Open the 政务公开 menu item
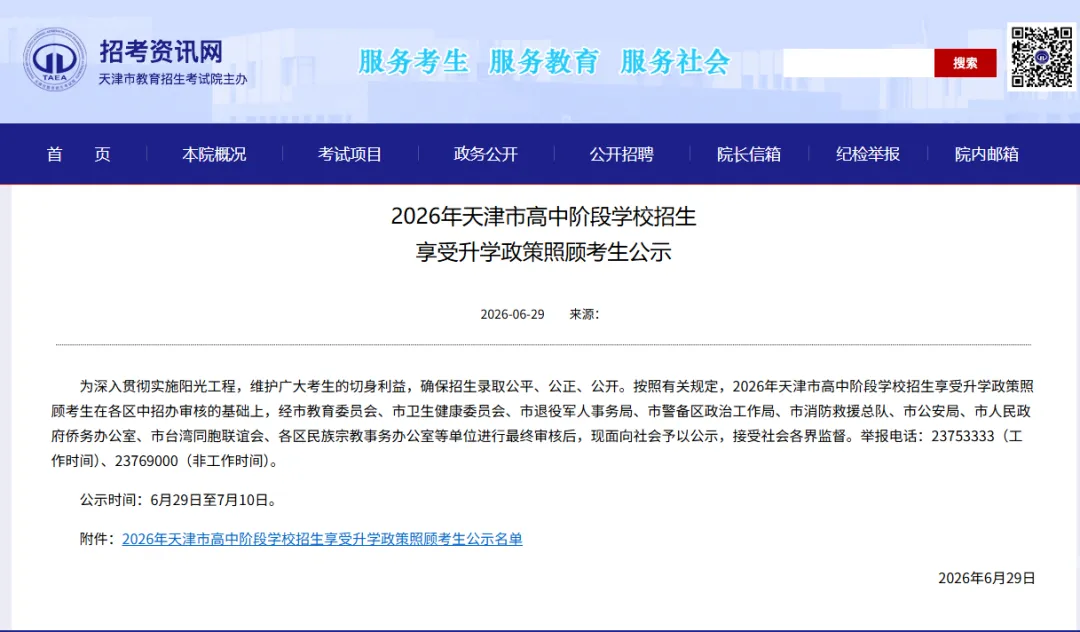This screenshot has width=1080, height=632. 486,154
